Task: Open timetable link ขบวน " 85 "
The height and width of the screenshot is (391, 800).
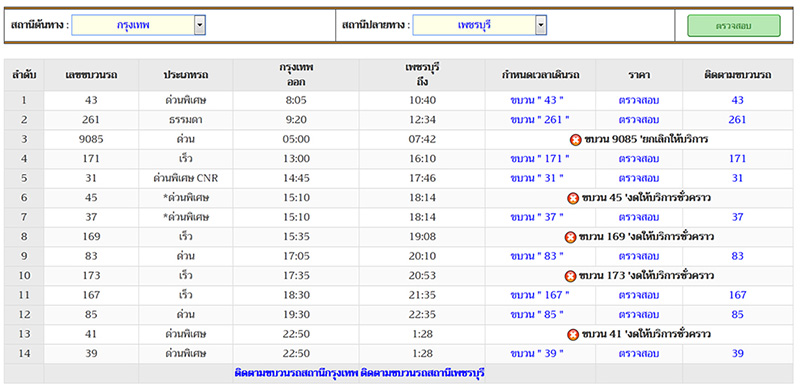Action: (537, 314)
